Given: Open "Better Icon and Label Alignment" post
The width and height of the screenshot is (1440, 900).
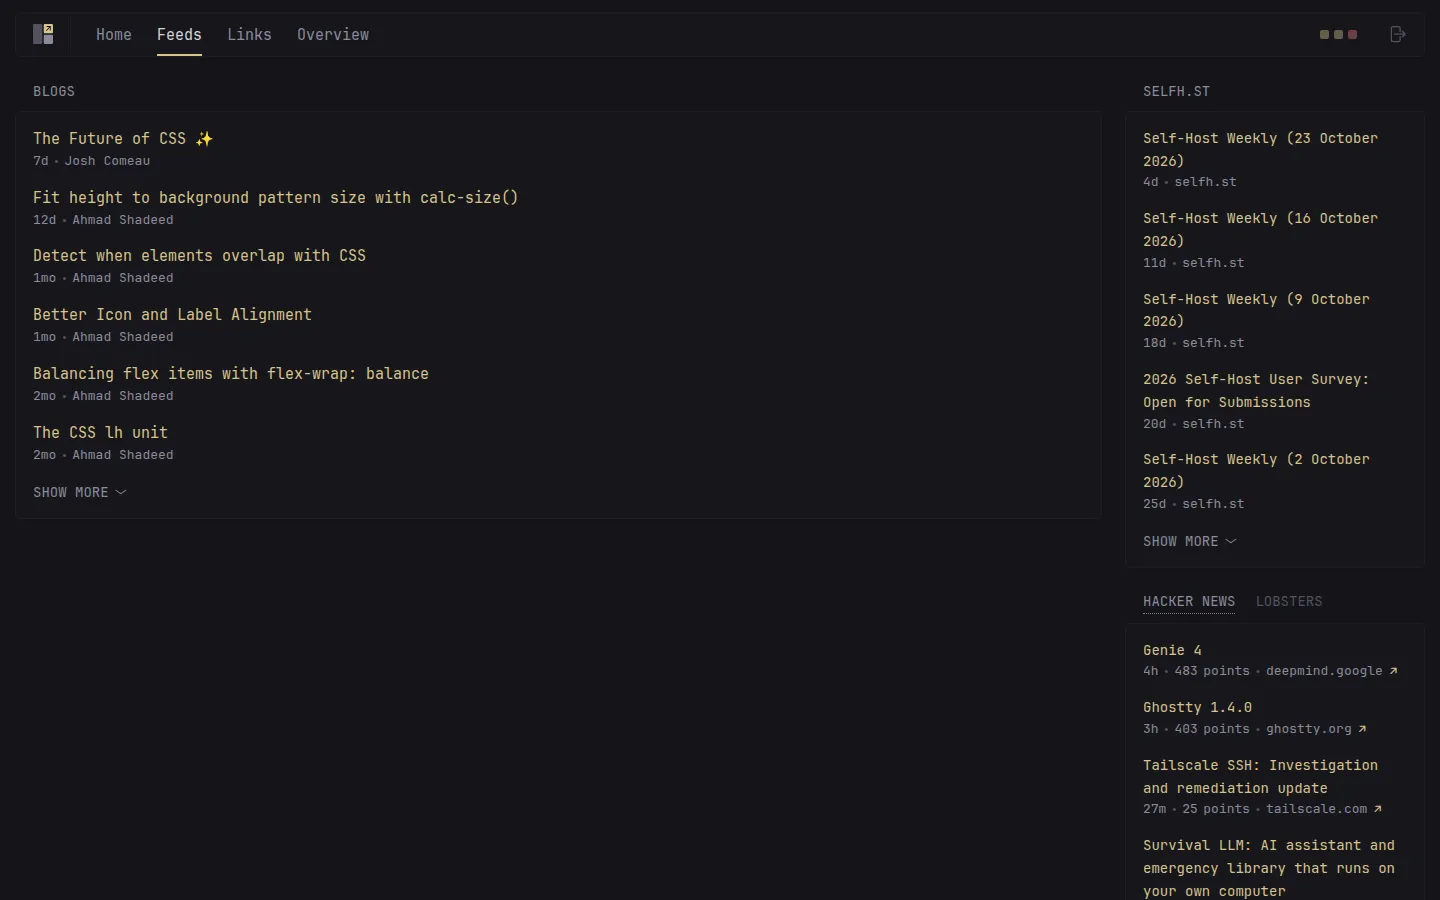Looking at the screenshot, I should [172, 315].
